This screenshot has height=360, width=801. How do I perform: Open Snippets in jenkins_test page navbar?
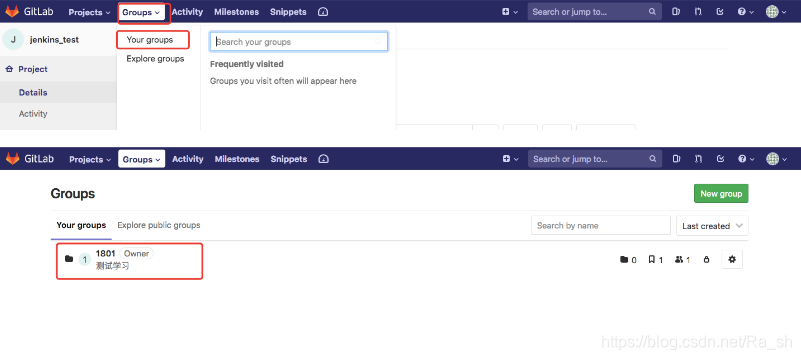288,12
